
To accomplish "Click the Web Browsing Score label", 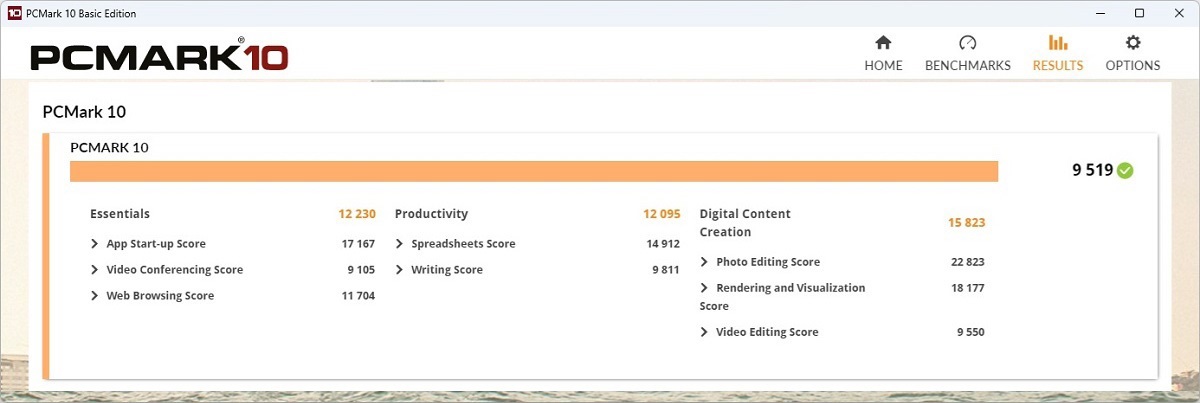I will click(x=160, y=296).
